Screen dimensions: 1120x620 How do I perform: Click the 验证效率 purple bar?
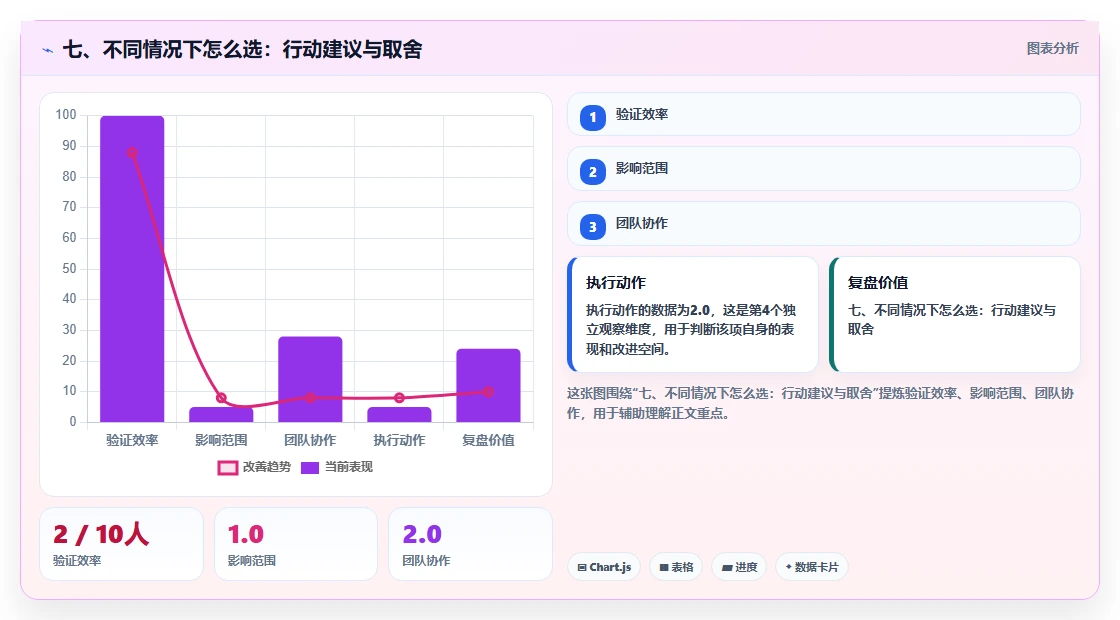click(x=132, y=269)
